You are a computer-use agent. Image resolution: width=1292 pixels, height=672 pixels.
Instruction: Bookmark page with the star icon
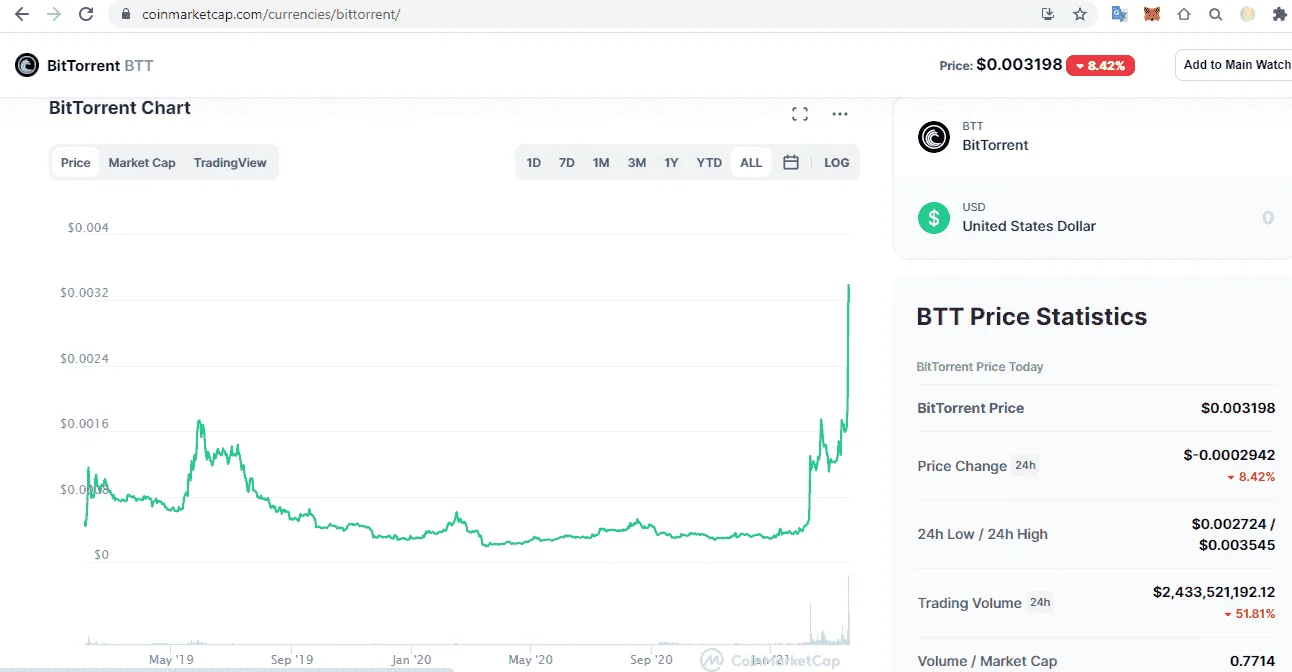coord(1080,14)
